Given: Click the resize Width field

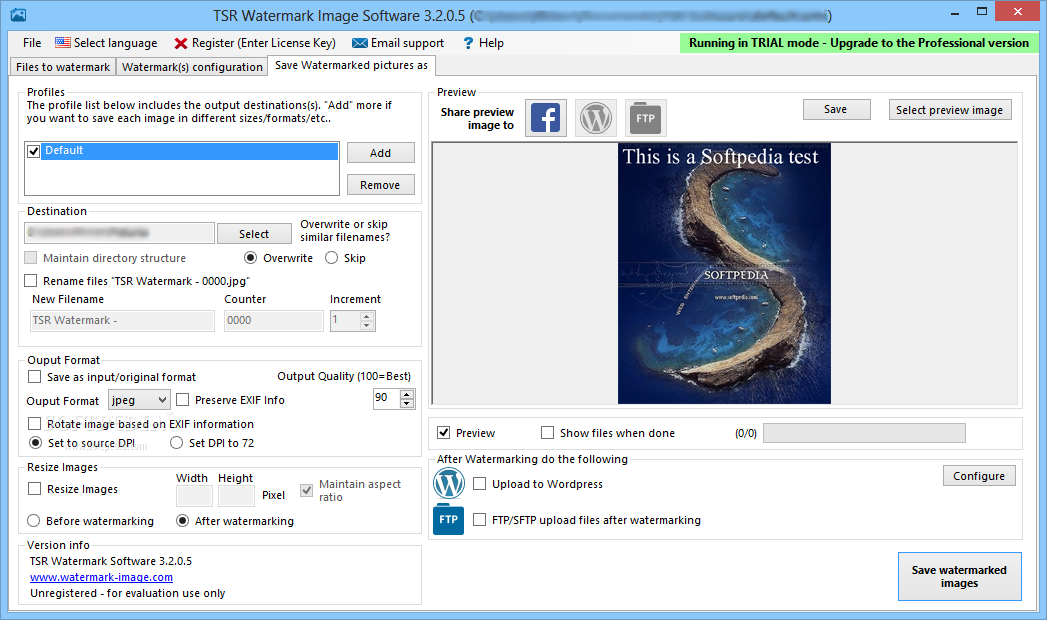Looking at the screenshot, I should pyautogui.click(x=194, y=496).
